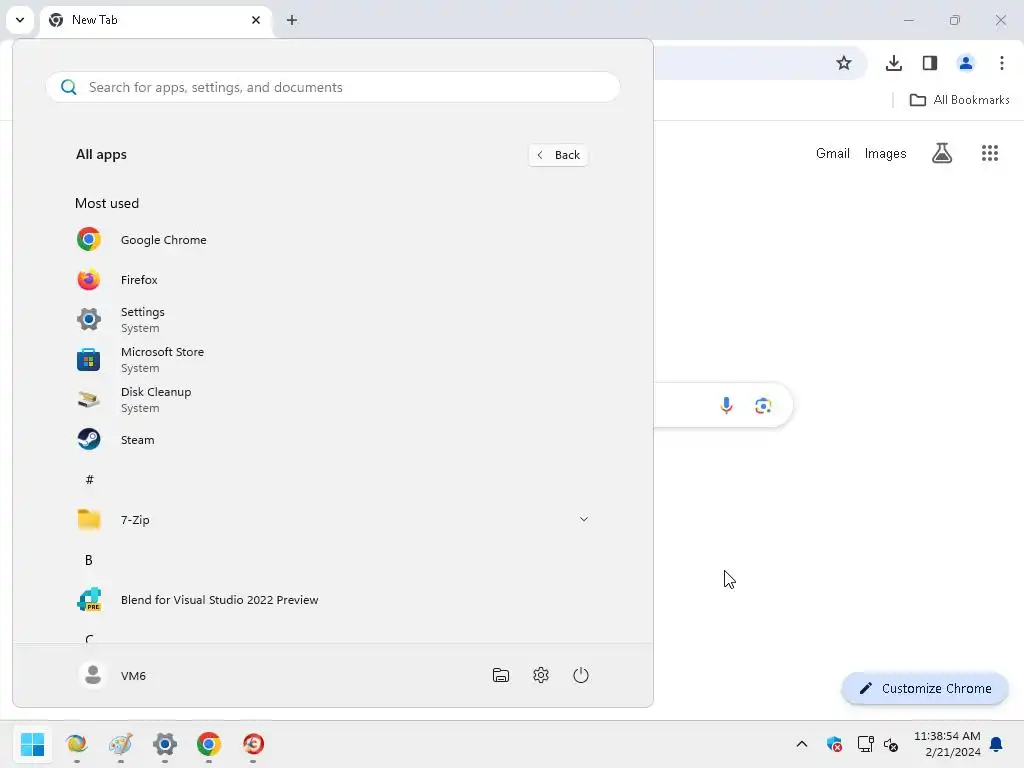Open the Gmail link
The image size is (1024, 768).
pyautogui.click(x=833, y=153)
